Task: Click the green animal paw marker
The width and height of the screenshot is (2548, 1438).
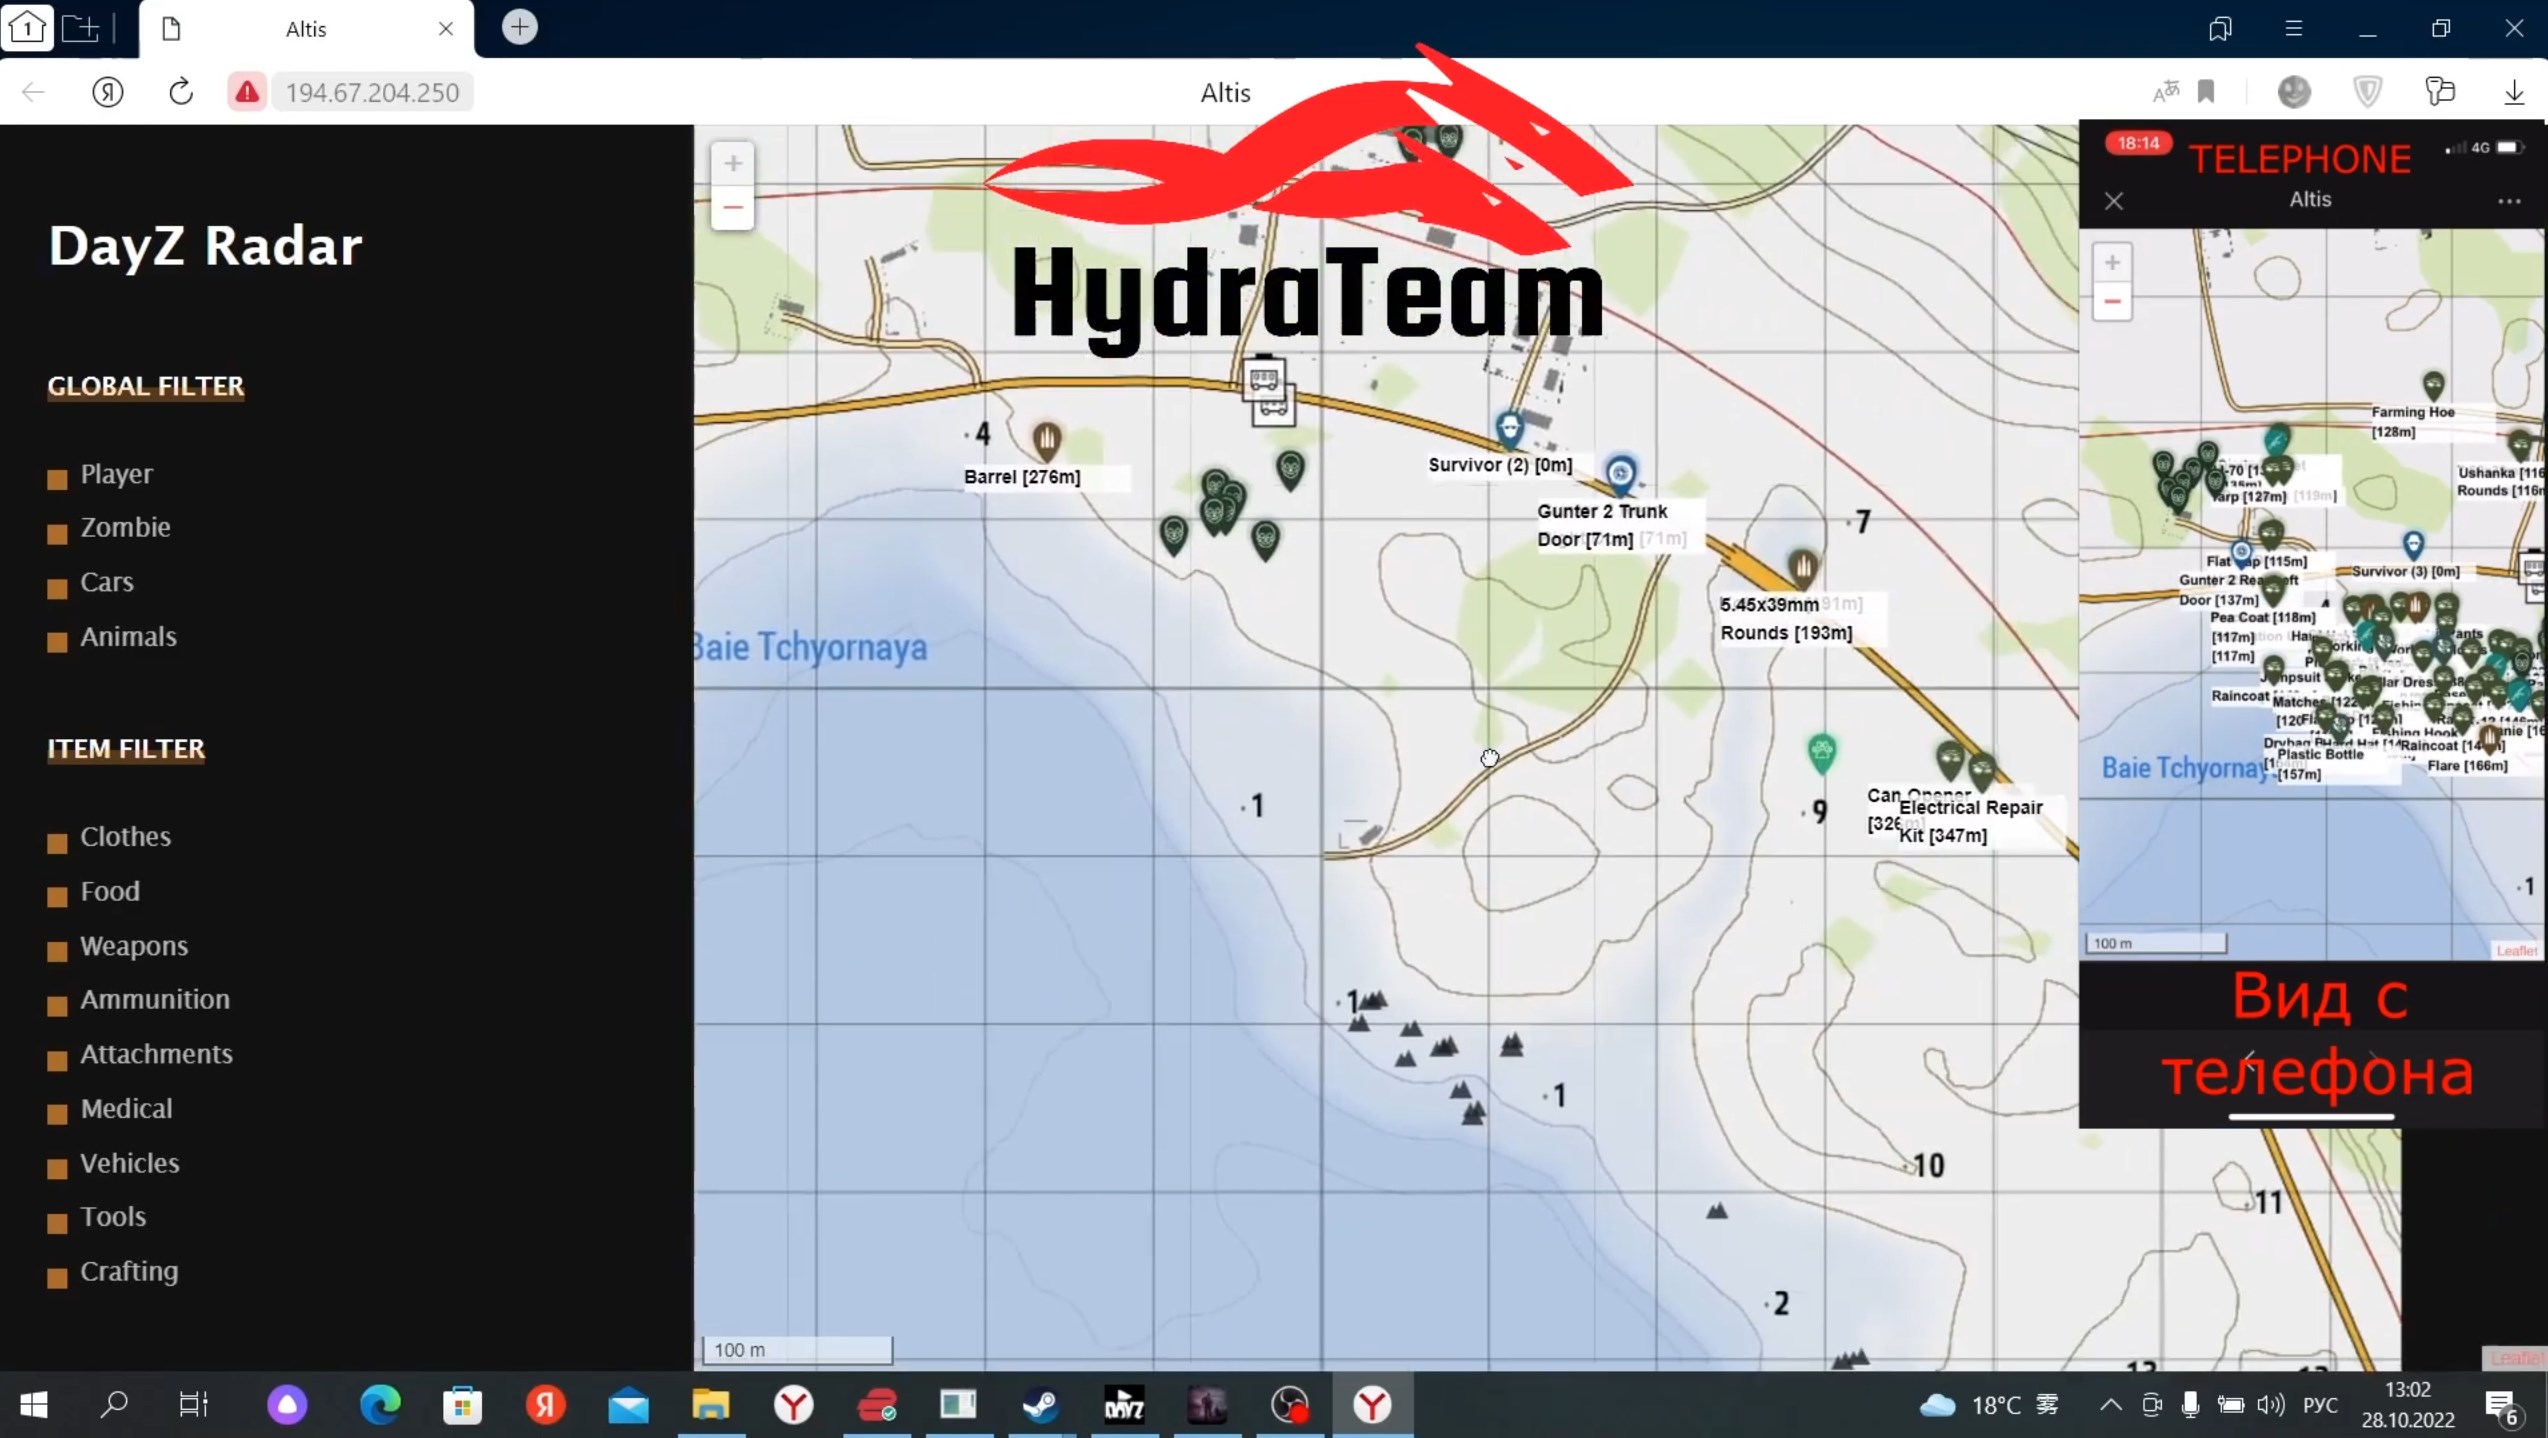Action: [x=1822, y=753]
